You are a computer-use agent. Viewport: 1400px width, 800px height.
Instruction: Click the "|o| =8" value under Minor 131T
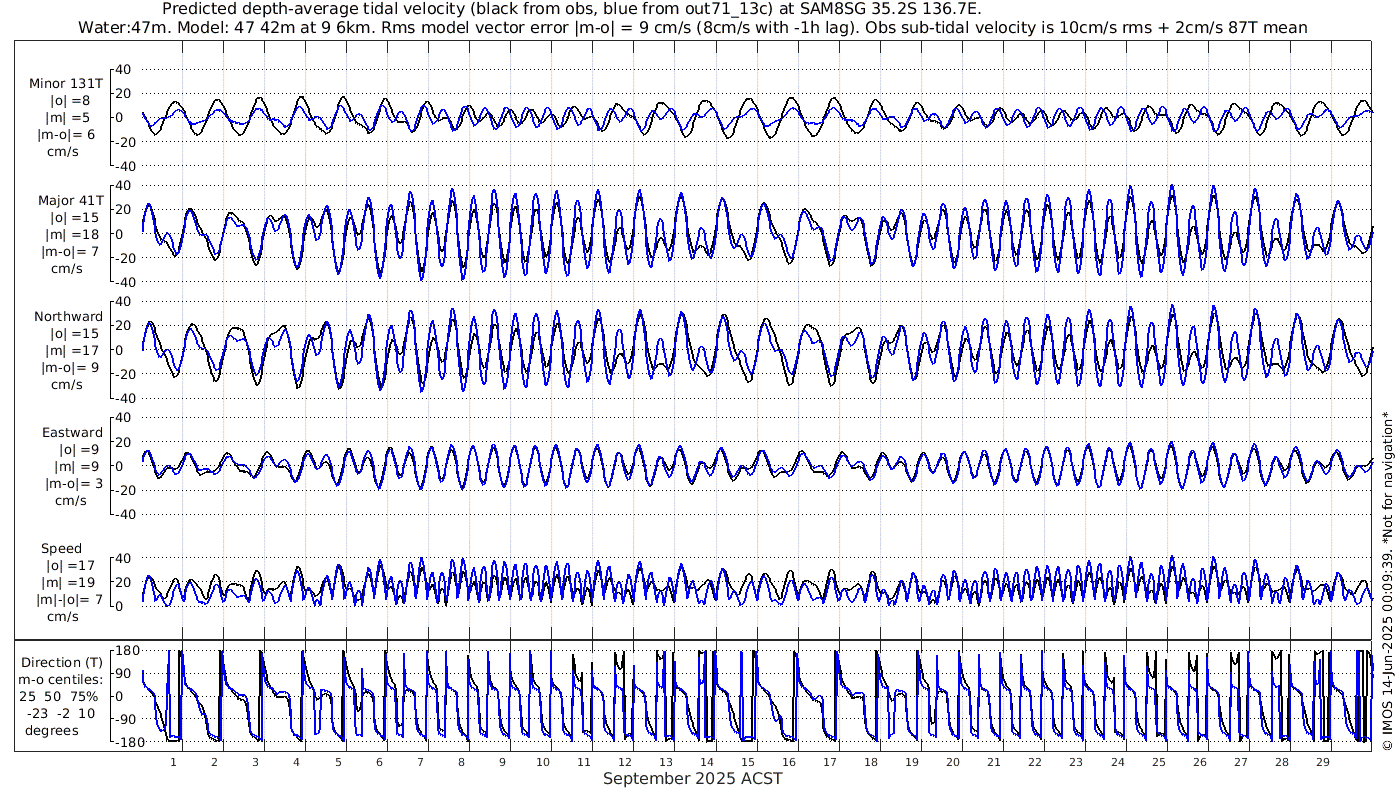(70, 101)
